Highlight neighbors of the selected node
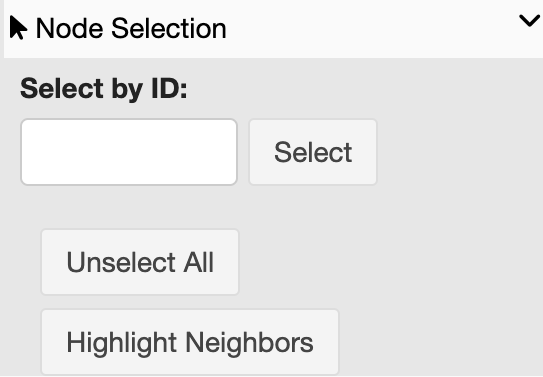 point(190,342)
